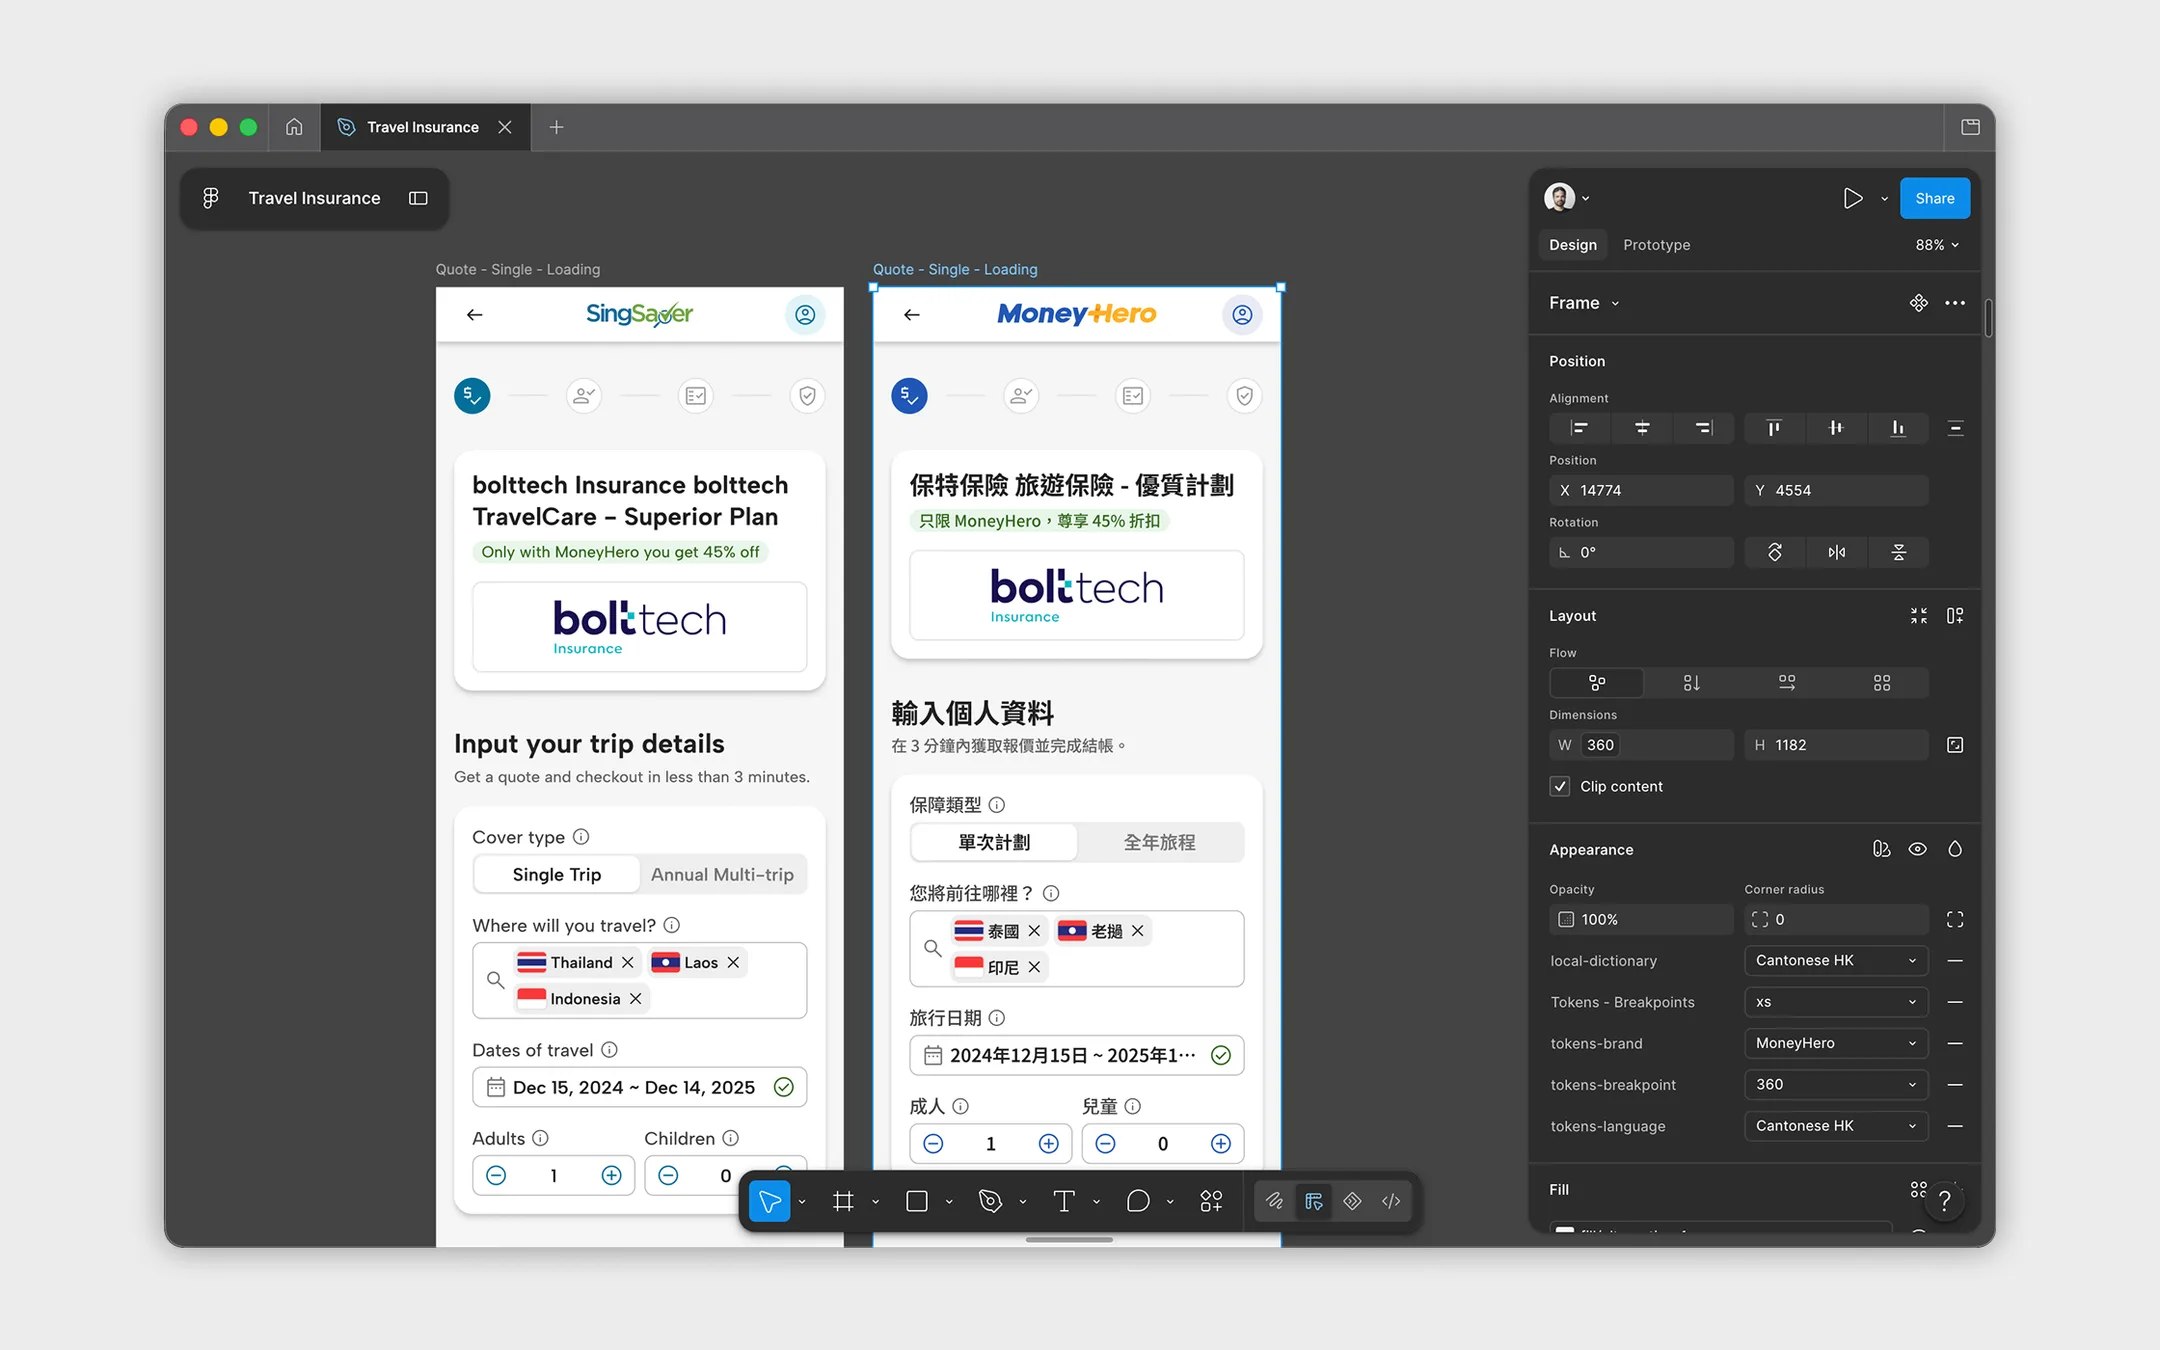Select the Pen tool
Viewport: 2160px width, 1350px height.
tap(990, 1201)
